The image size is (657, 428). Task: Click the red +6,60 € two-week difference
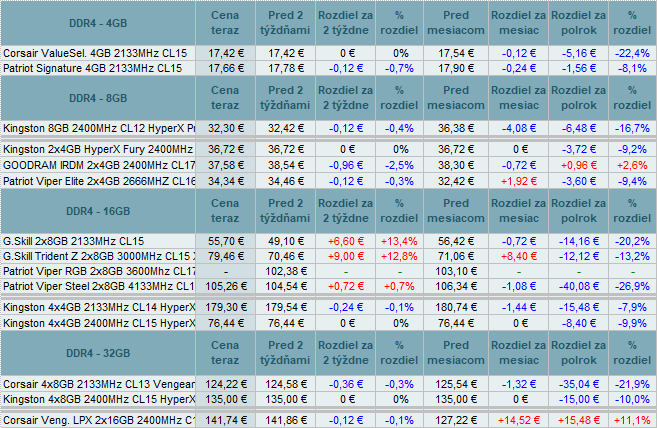346,241
